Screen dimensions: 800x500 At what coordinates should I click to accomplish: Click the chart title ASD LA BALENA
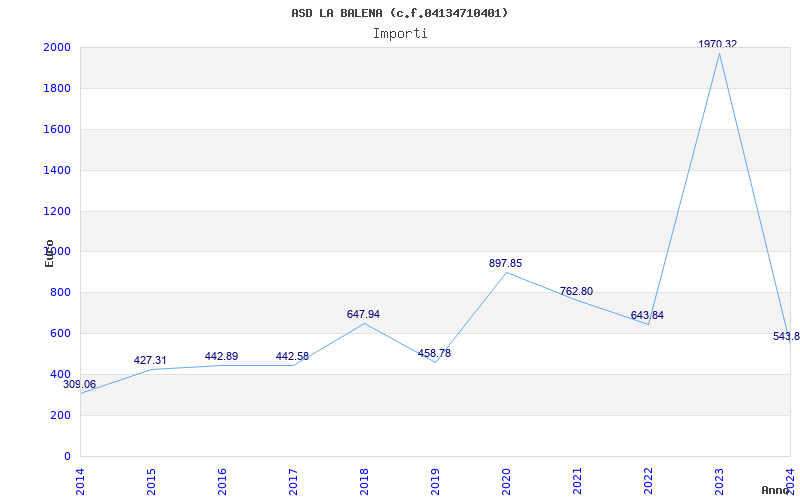pyautogui.click(x=400, y=13)
